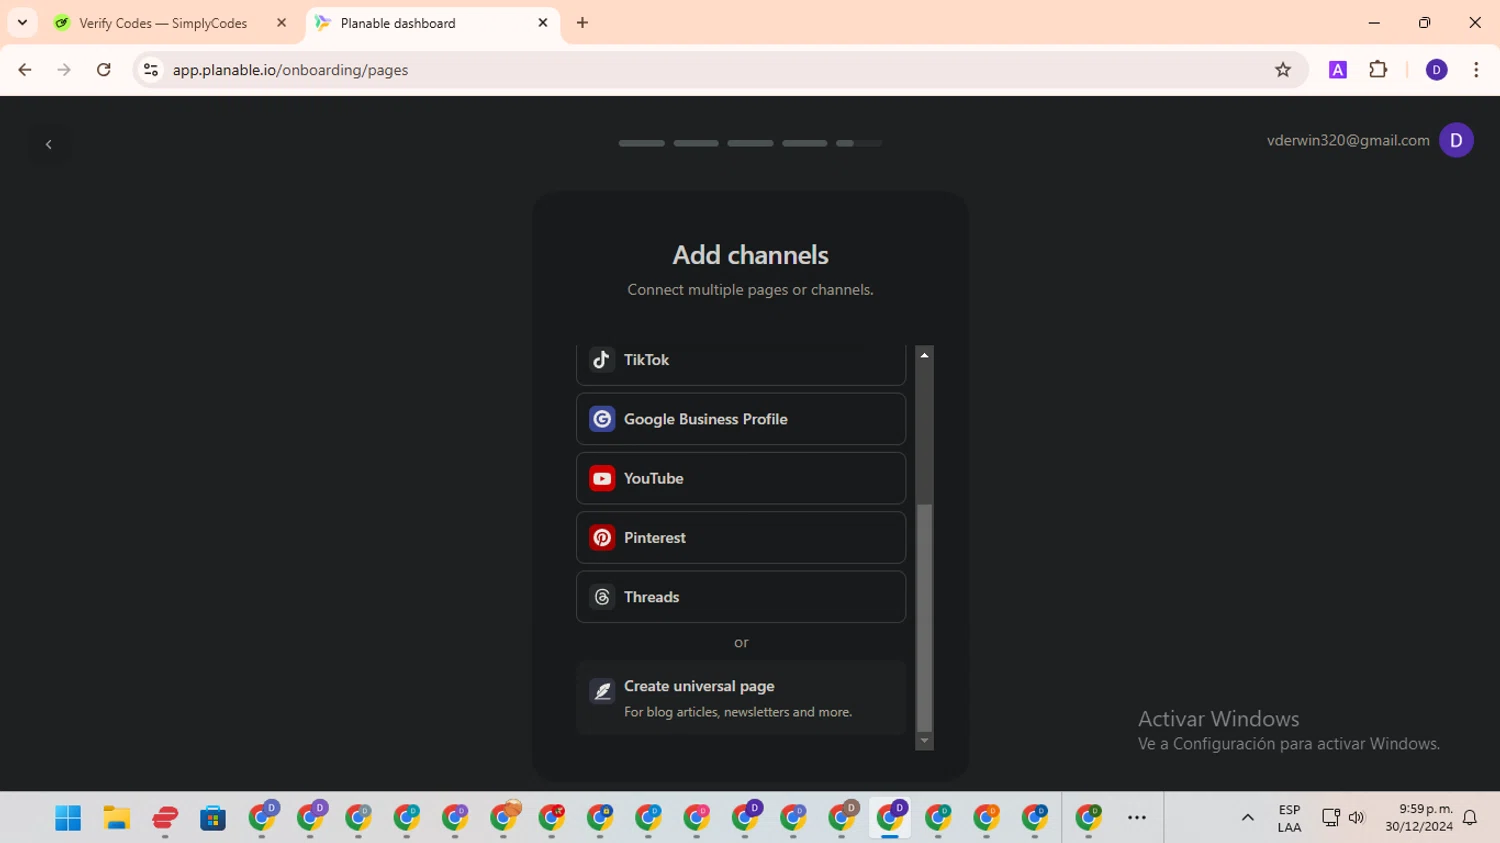Click the Threads logo icon

[602, 597]
